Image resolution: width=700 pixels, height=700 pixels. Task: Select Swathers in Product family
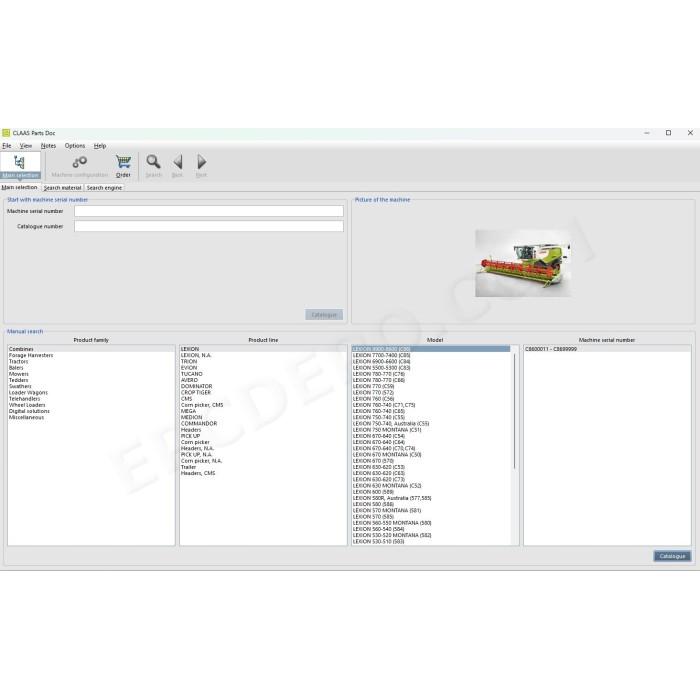coord(91,387)
